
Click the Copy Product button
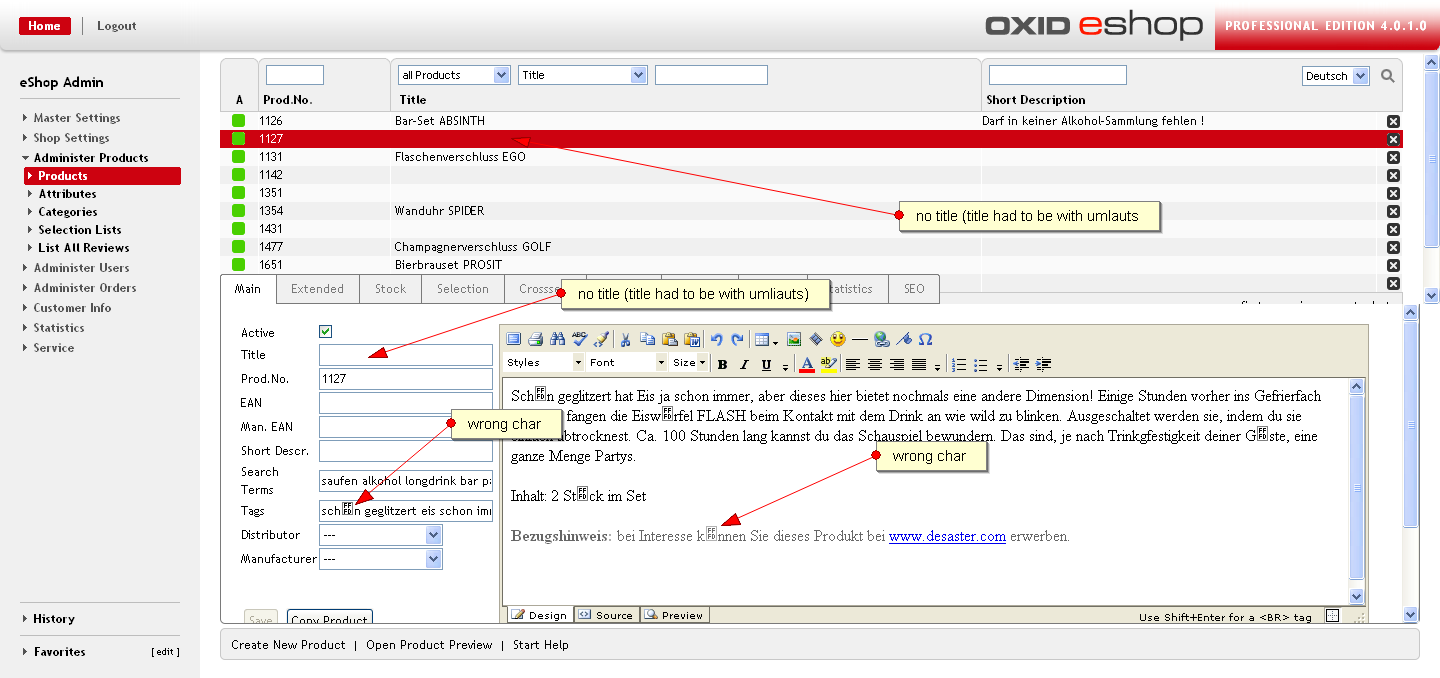pos(329,619)
